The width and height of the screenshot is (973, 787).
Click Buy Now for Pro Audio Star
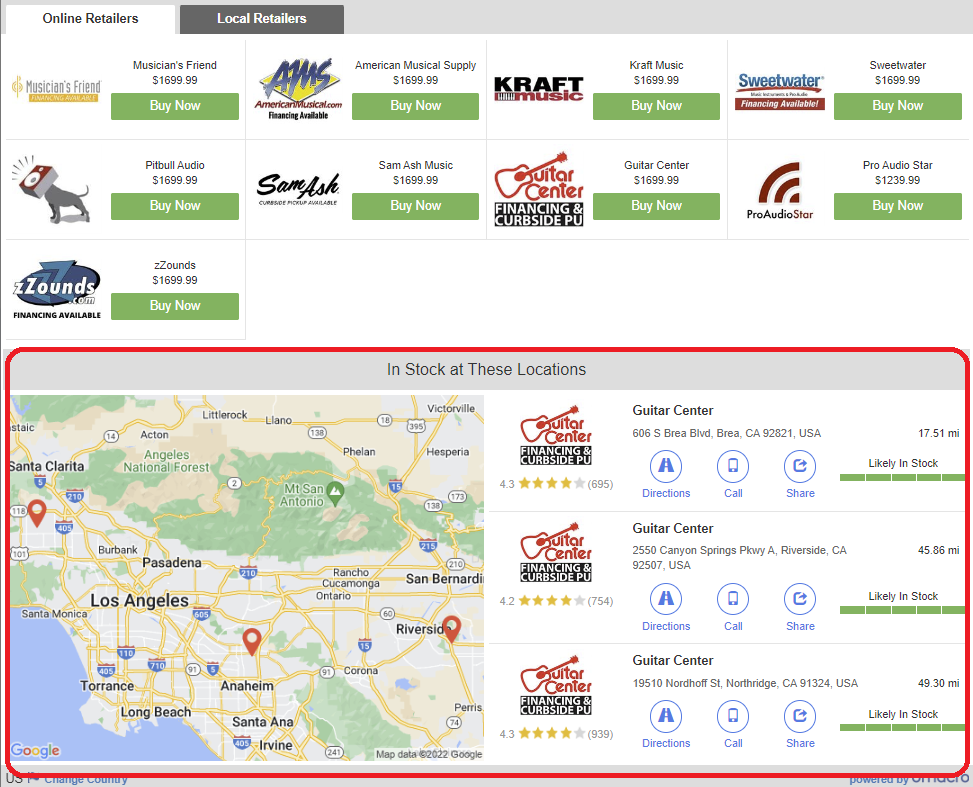[897, 206]
